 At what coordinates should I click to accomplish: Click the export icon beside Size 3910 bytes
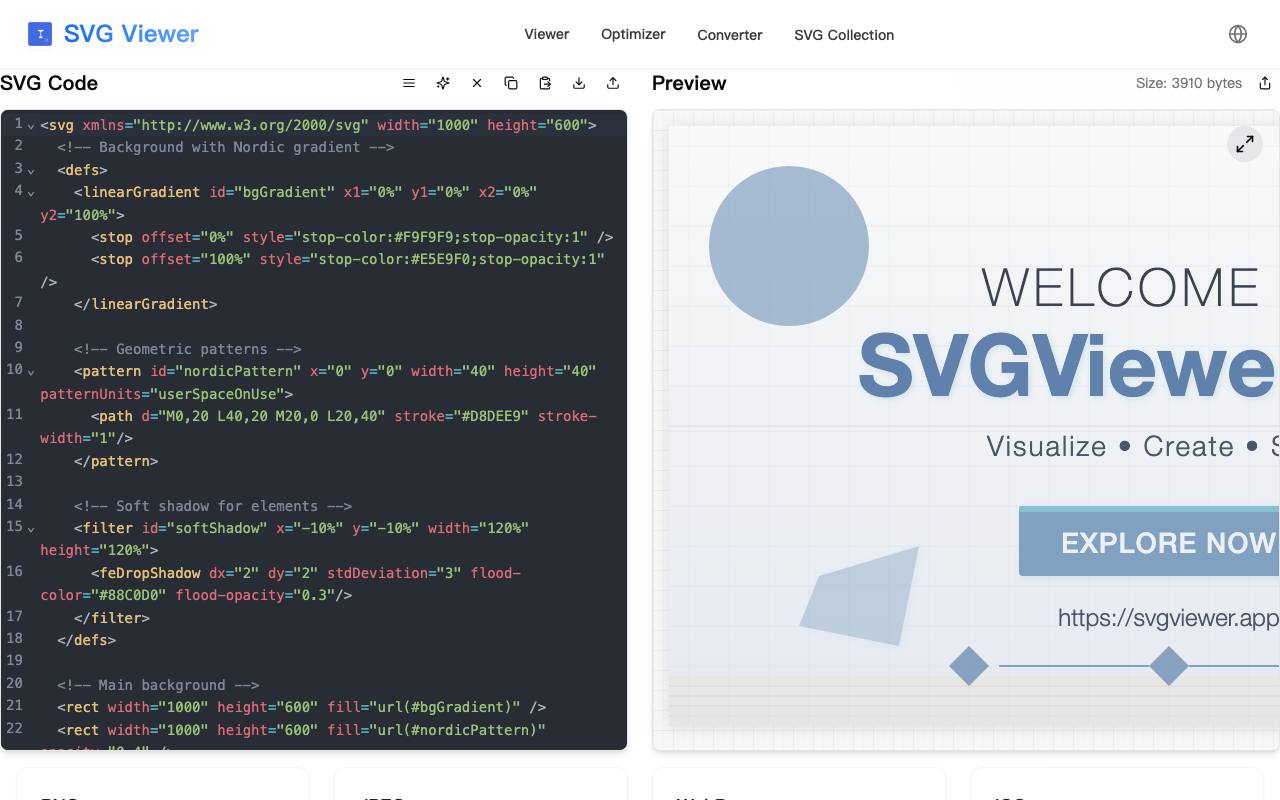(1265, 83)
